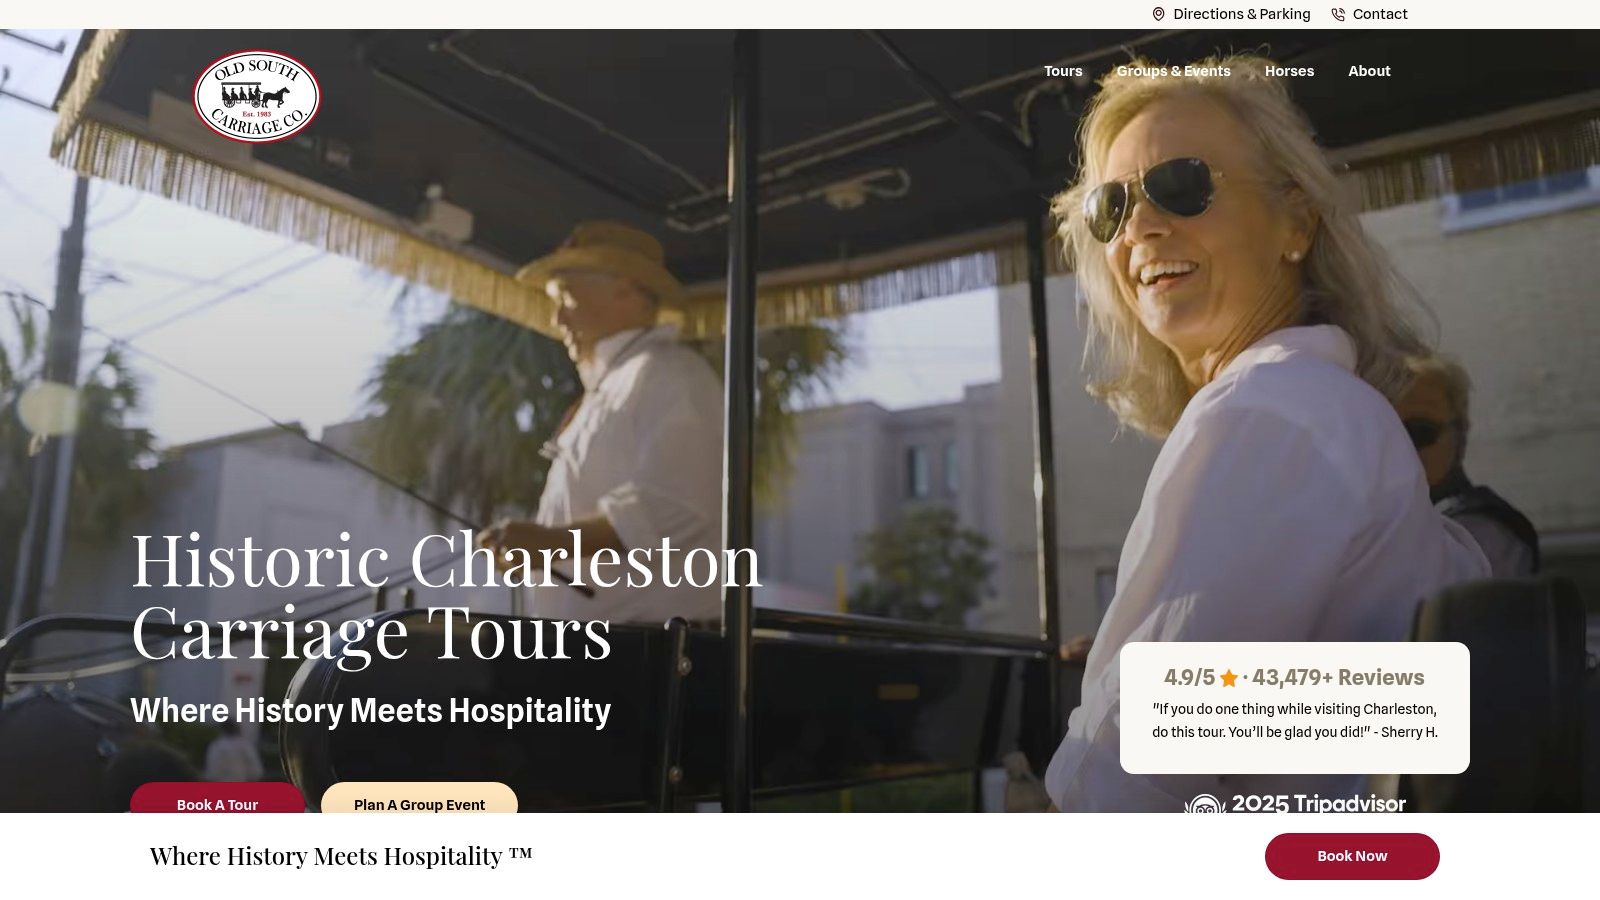Click the red Book Now button
The image size is (1600, 900).
[x=1352, y=856]
